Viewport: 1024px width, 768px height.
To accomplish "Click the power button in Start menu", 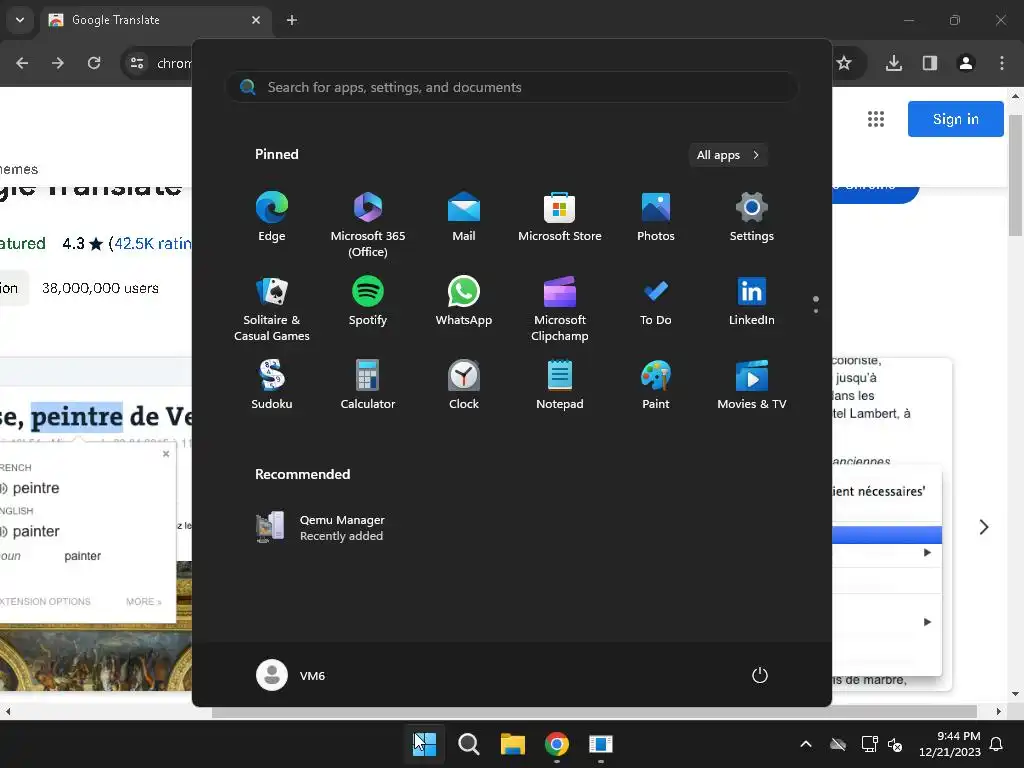I will pos(760,675).
